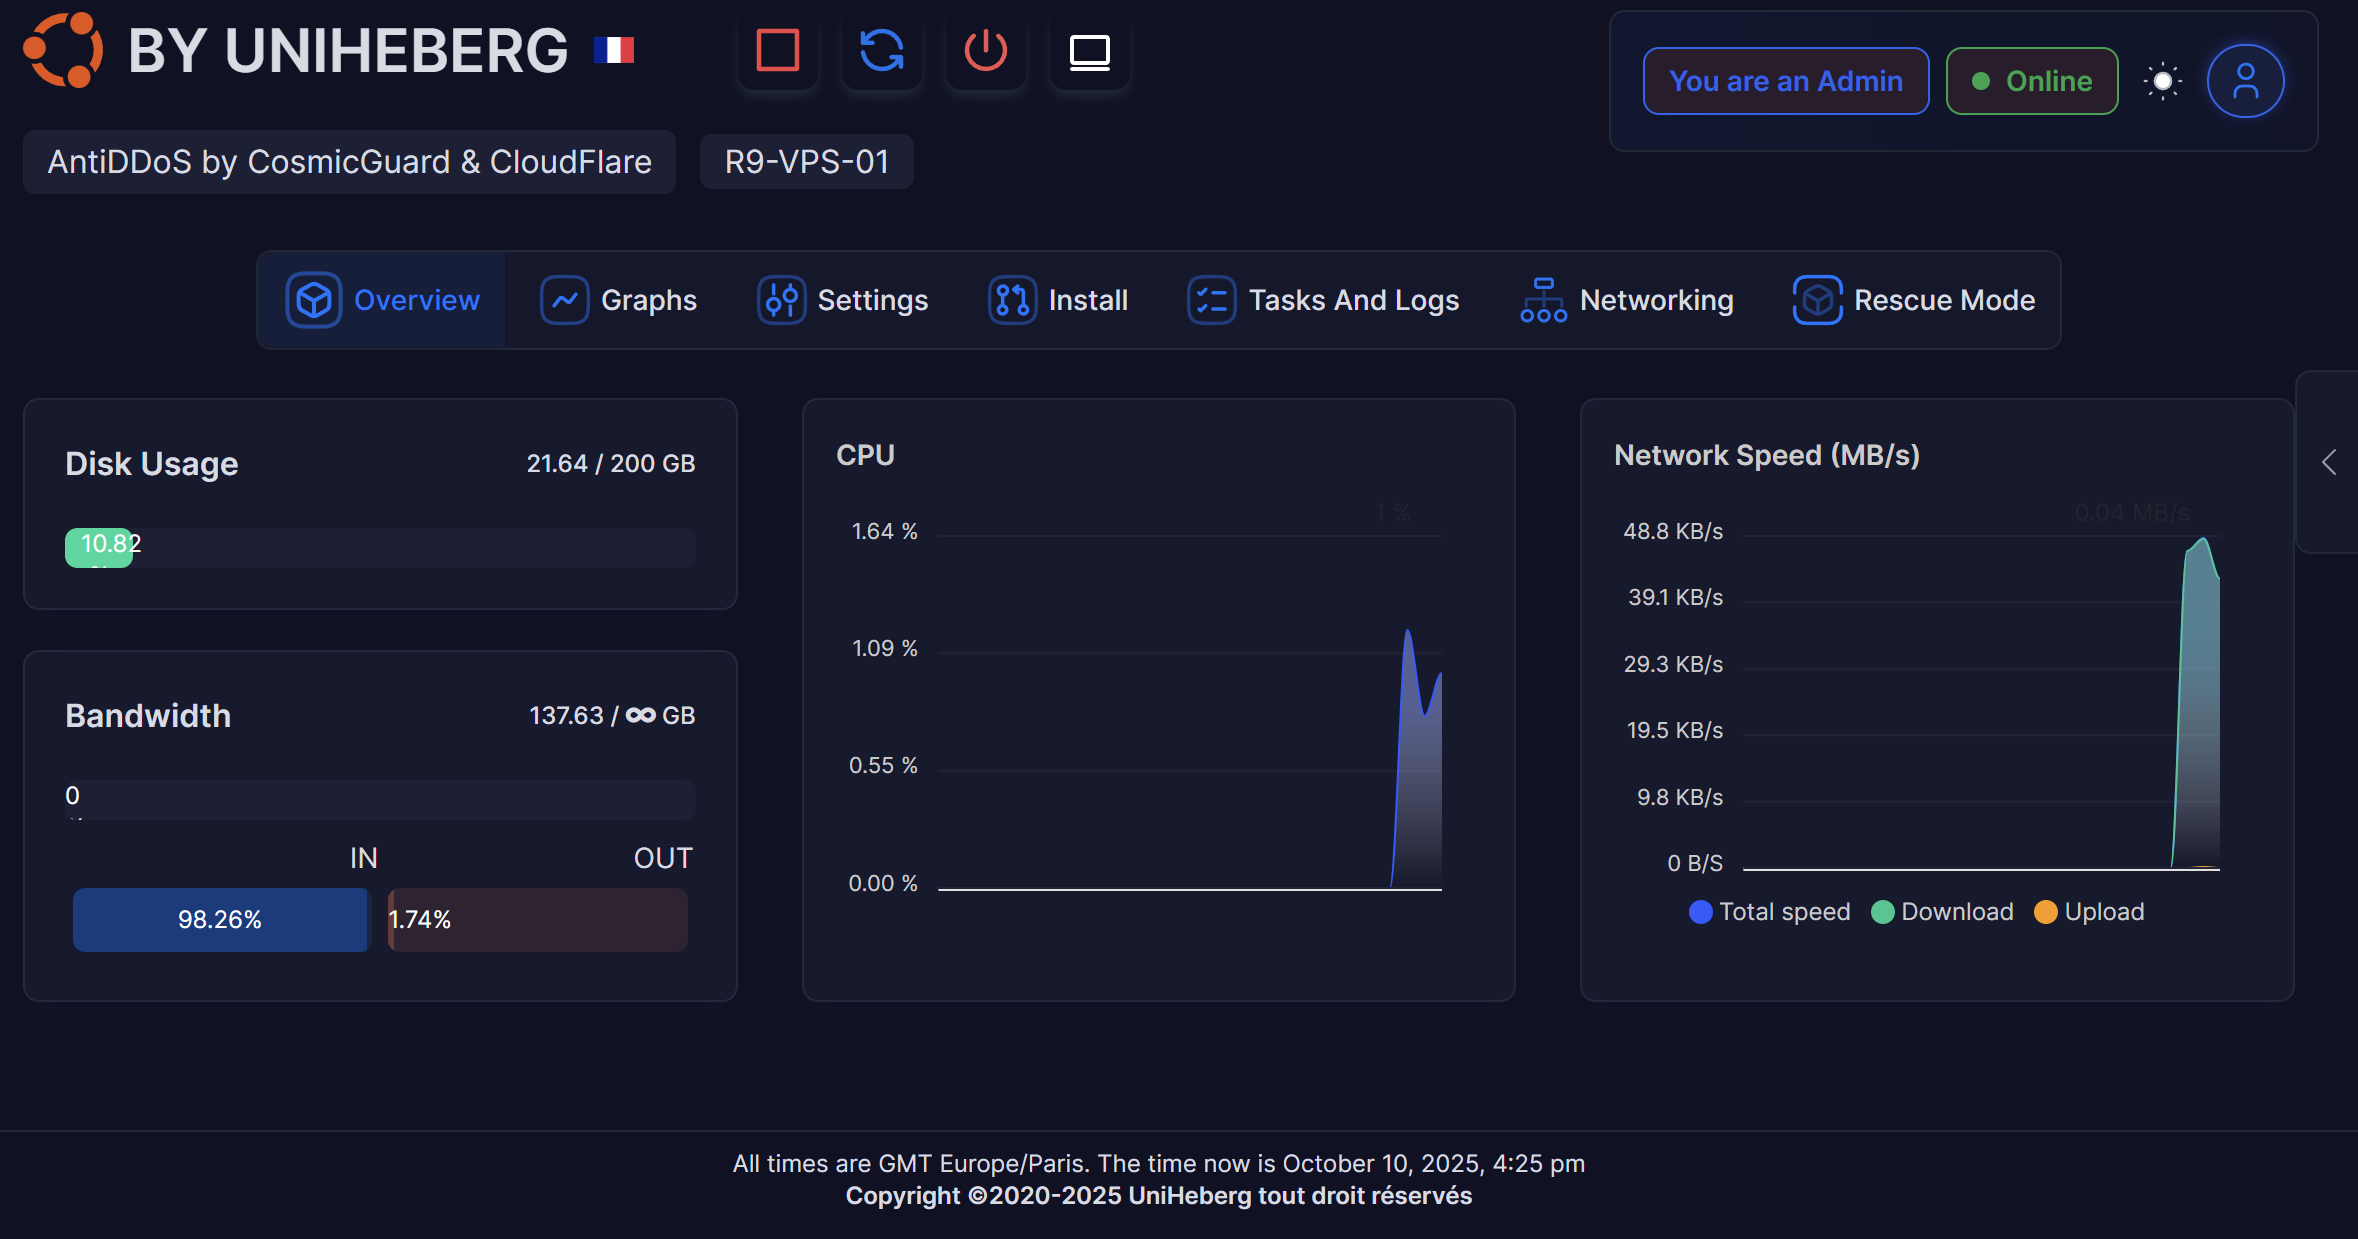Open the Networking tab

(1627, 300)
